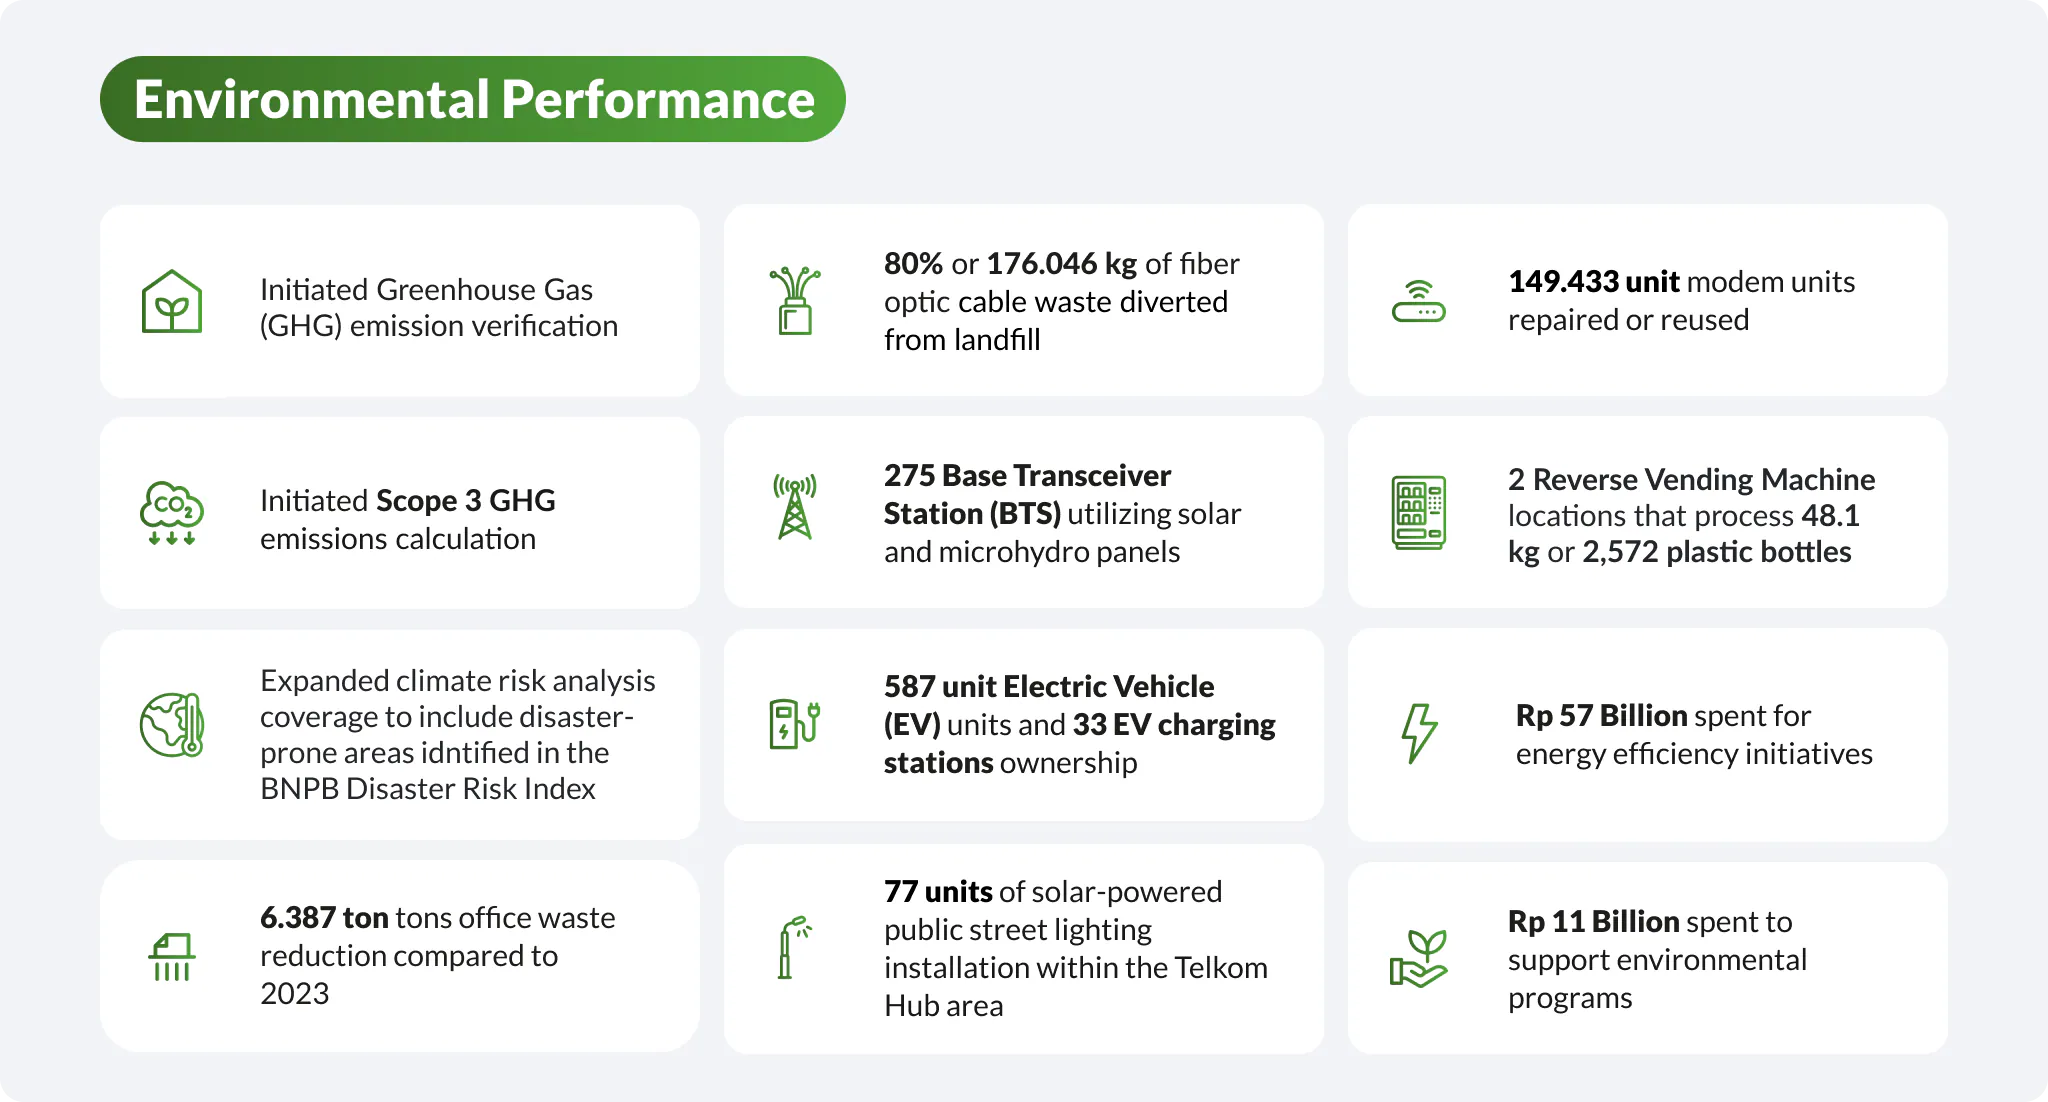Click the "Rp 57 Billion" text
Image resolution: width=2048 pixels, height=1102 pixels.
1599,716
